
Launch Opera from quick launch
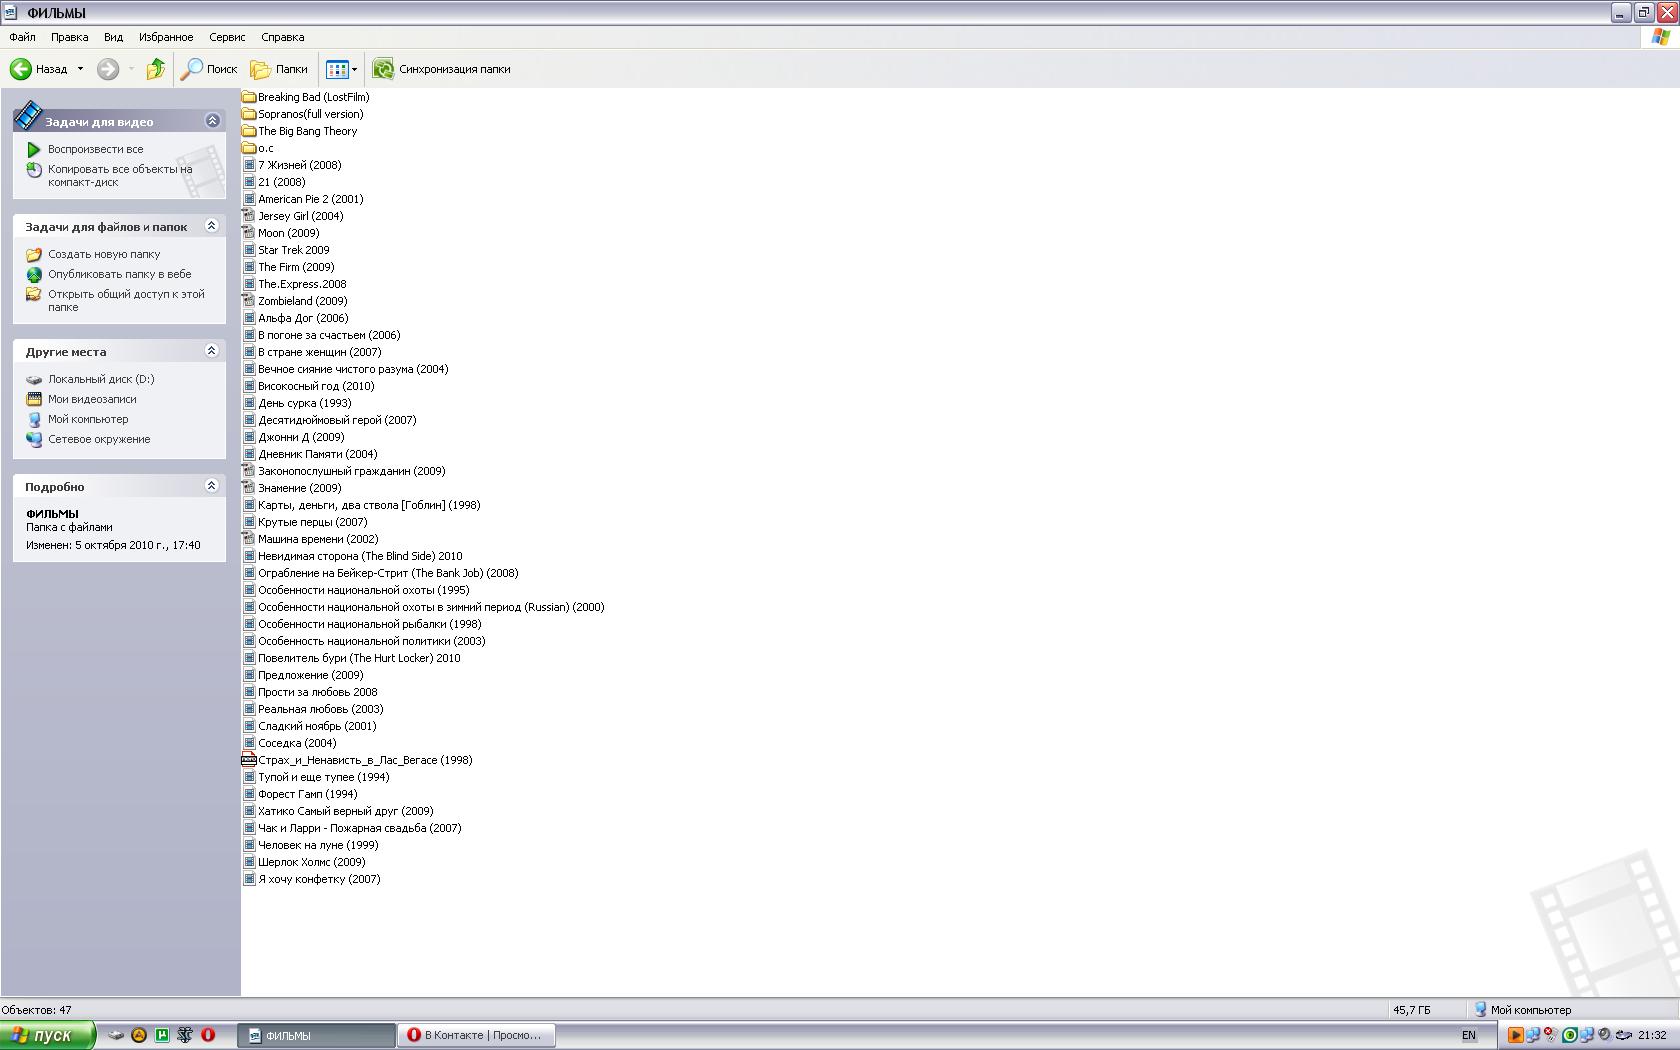(x=208, y=1035)
